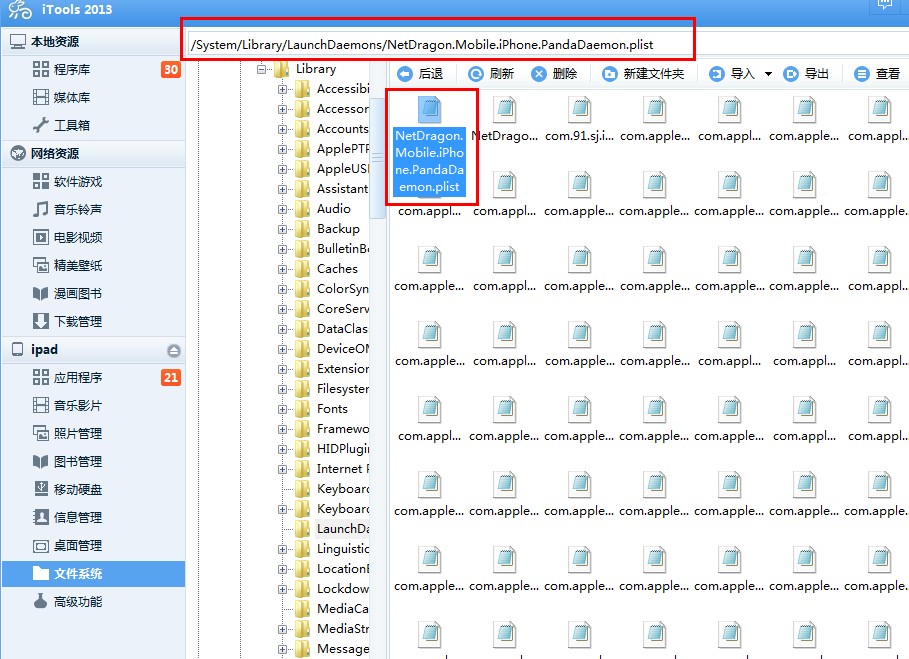Viewport: 909px width, 659px height.
Task: Open the 导入 import dropdown arrow
Action: click(x=768, y=74)
